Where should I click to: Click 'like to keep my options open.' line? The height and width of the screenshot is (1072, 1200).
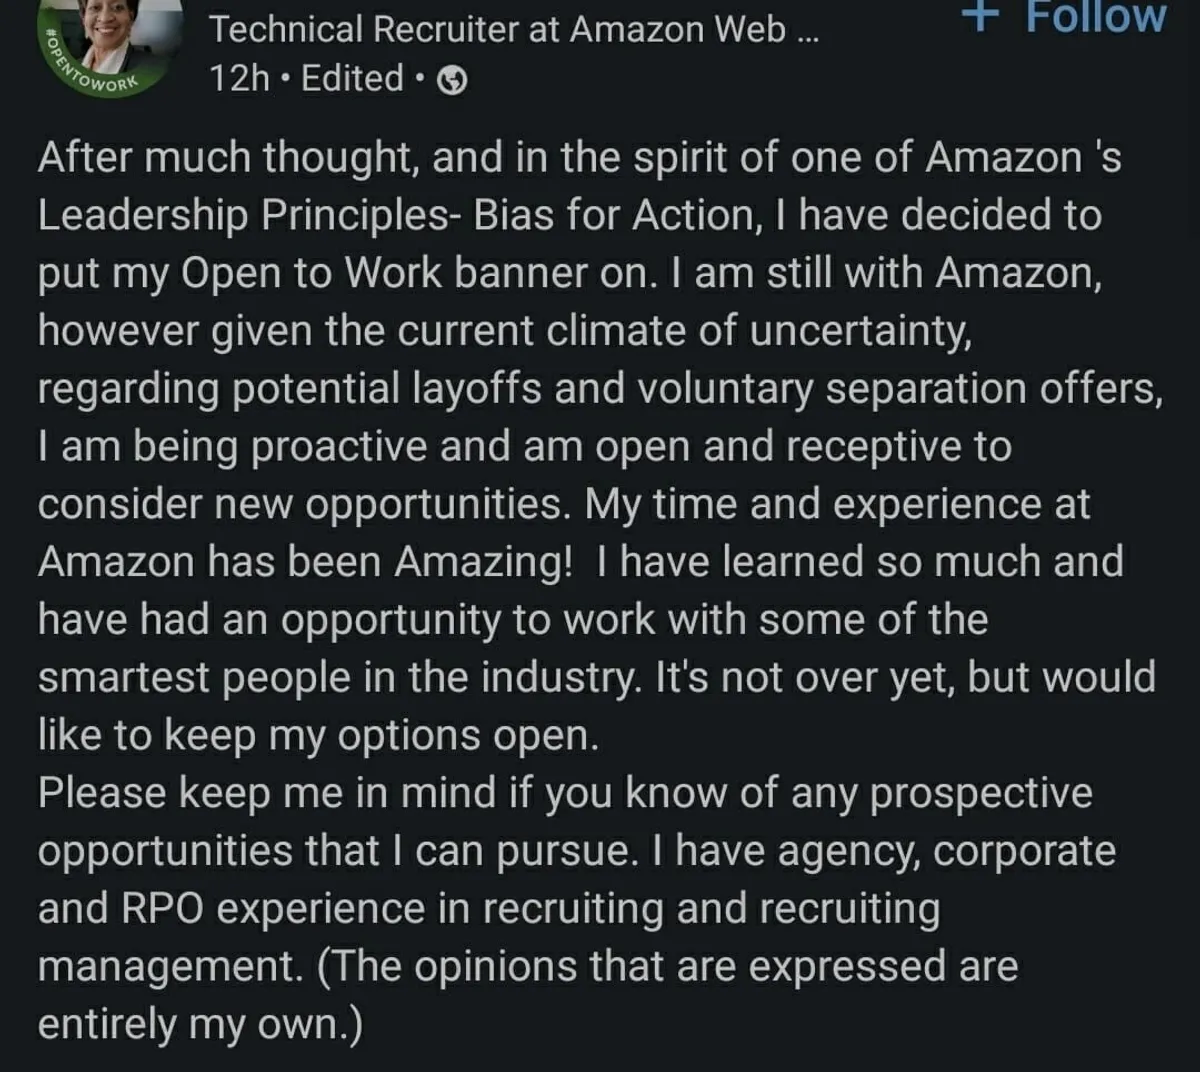click(x=318, y=735)
